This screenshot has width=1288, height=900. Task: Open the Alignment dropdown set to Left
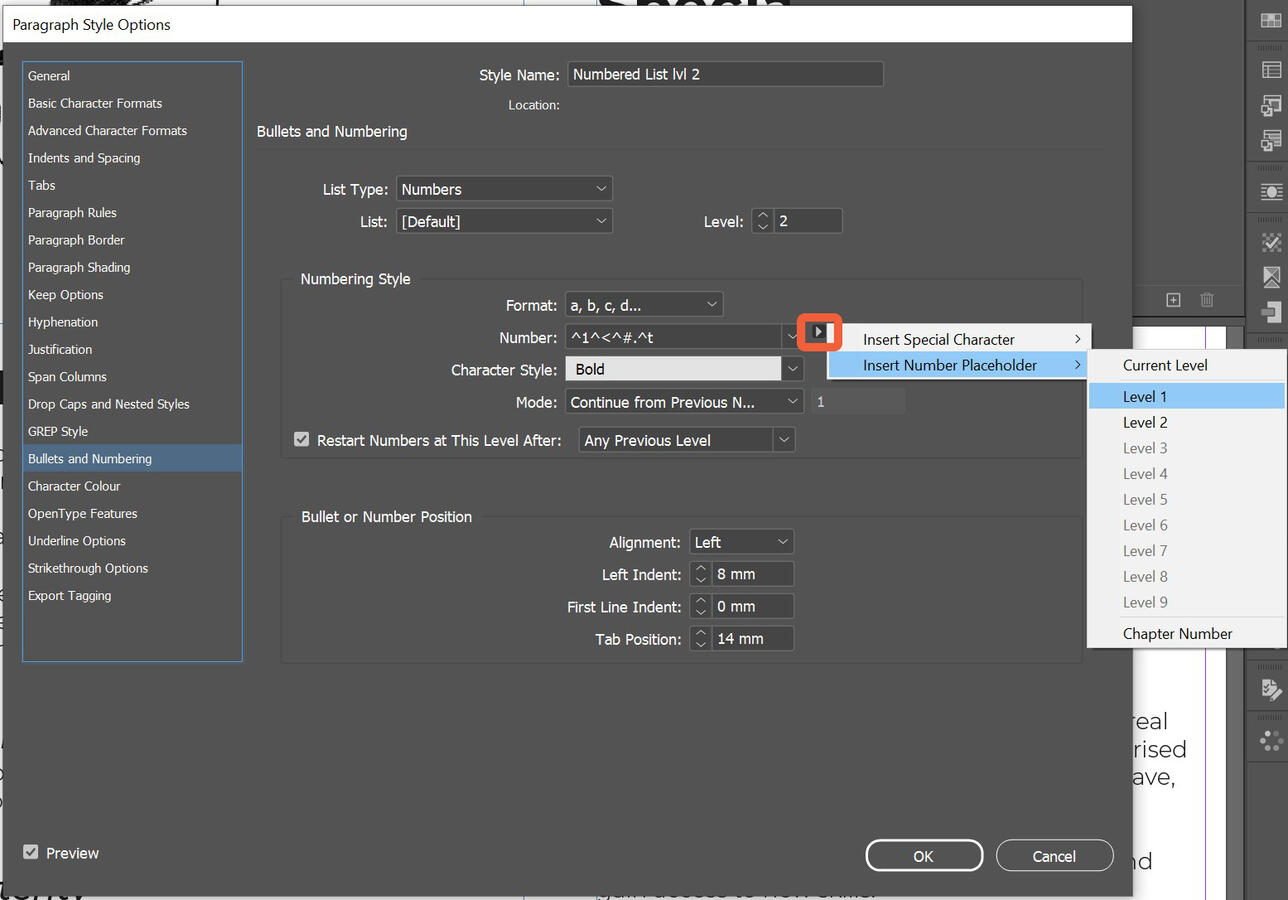(x=741, y=541)
